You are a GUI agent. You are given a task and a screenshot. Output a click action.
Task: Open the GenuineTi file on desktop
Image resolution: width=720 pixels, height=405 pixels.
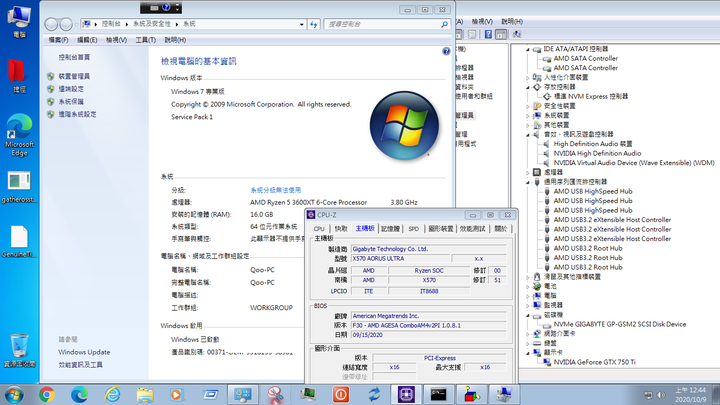pyautogui.click(x=19, y=242)
